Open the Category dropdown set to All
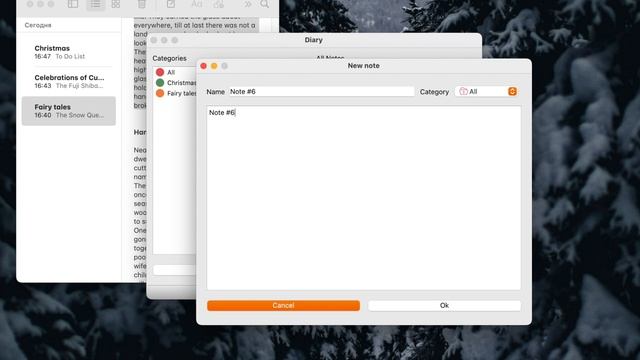640x360 pixels. point(487,91)
